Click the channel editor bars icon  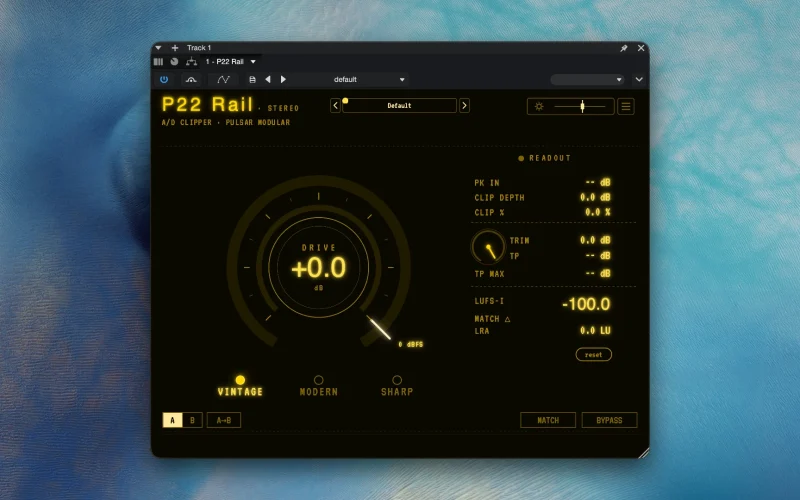point(158,62)
